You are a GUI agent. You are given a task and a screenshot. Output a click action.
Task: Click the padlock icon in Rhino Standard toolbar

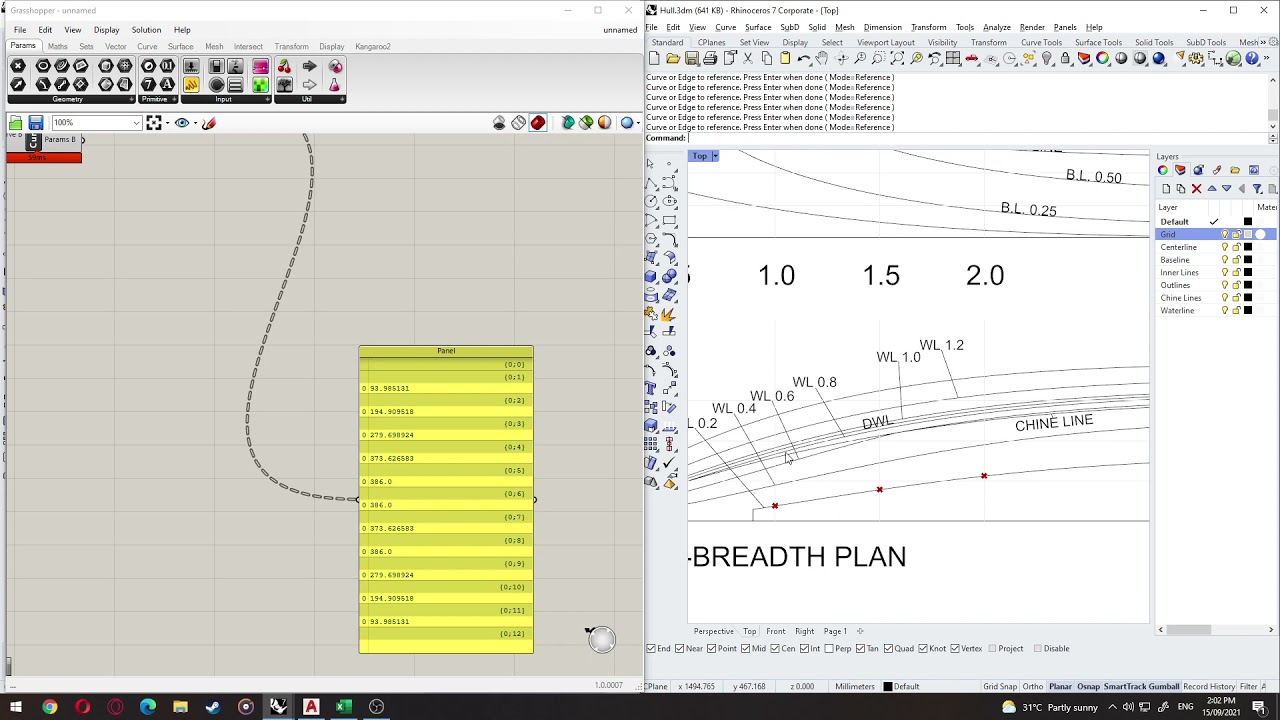click(x=1066, y=59)
